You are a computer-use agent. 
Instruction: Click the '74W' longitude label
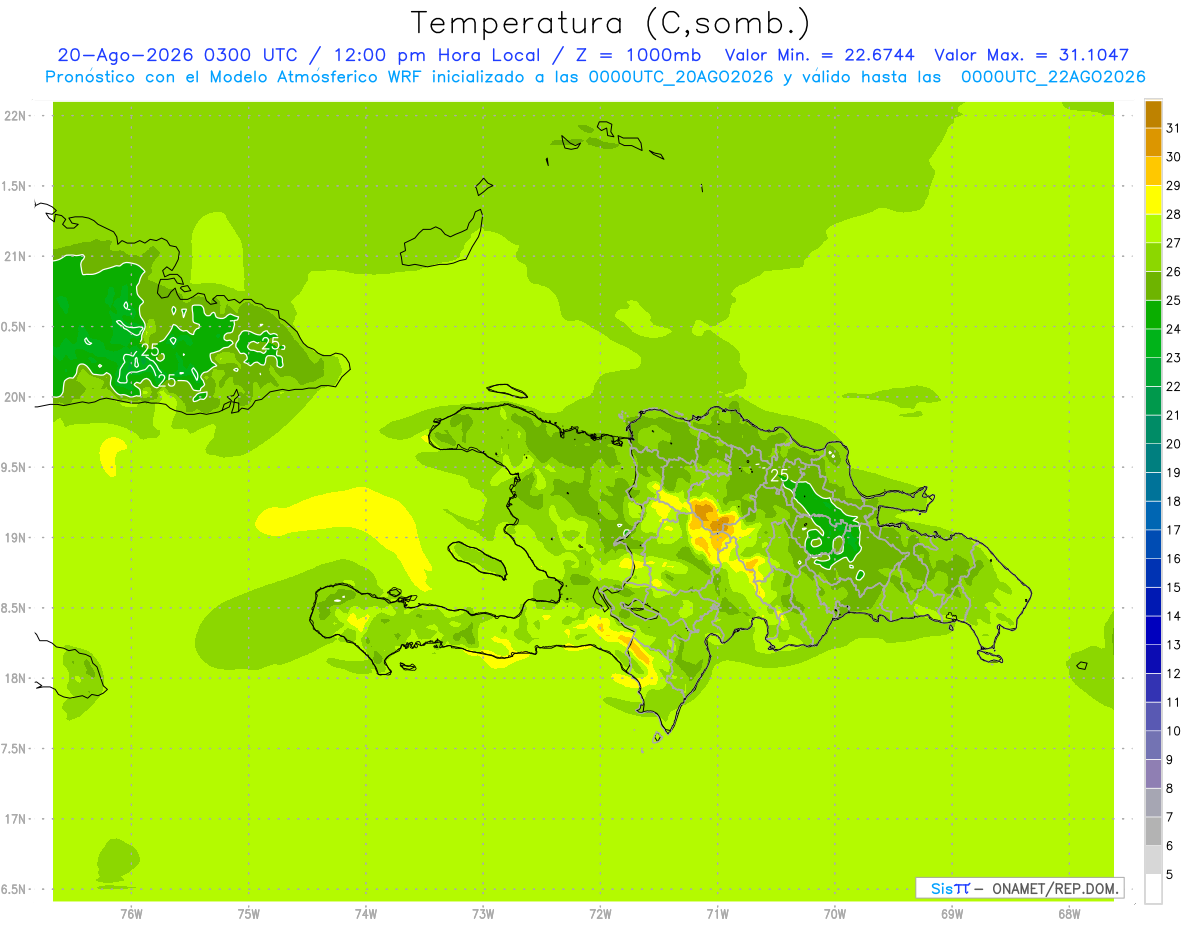(366, 914)
